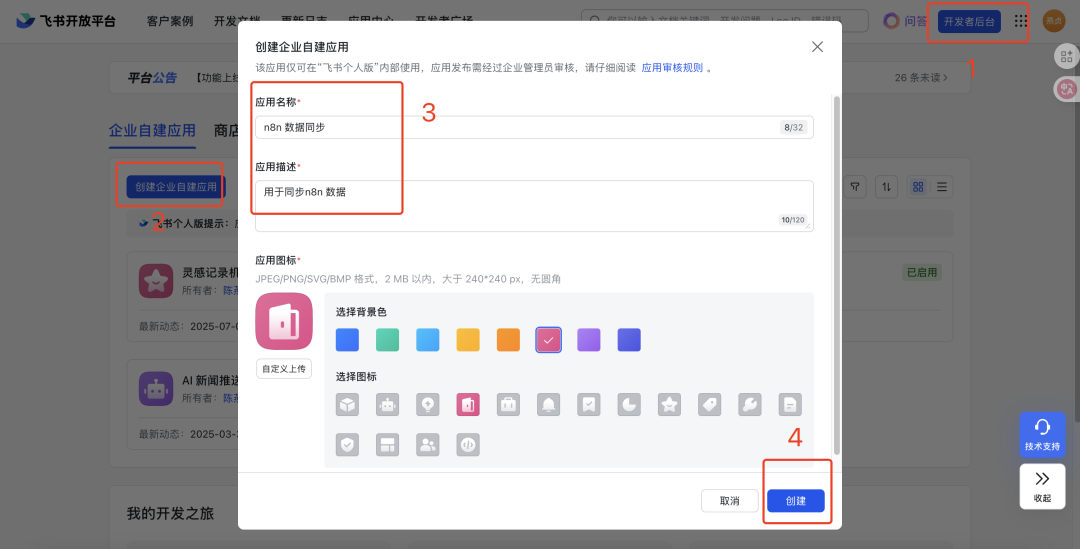The image size is (1080, 549).
Task: Select the green background color swatch
Action: click(x=388, y=340)
